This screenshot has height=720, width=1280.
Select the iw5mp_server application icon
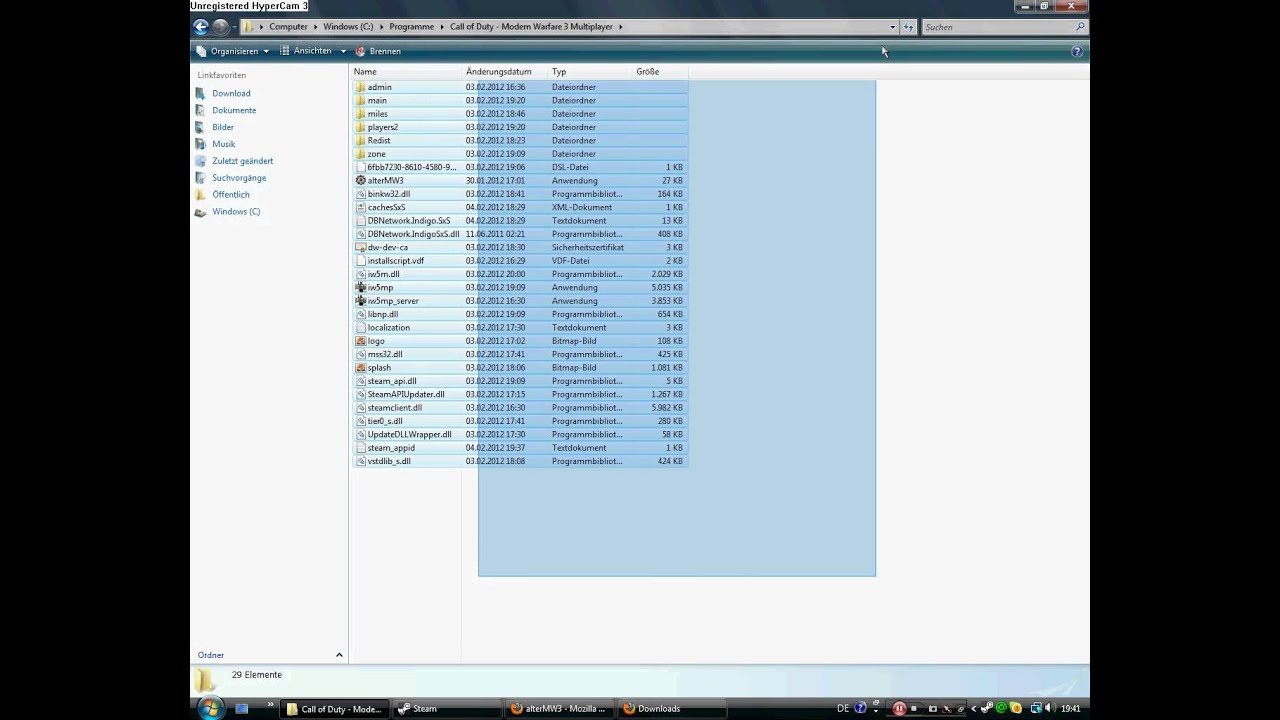[x=361, y=301]
